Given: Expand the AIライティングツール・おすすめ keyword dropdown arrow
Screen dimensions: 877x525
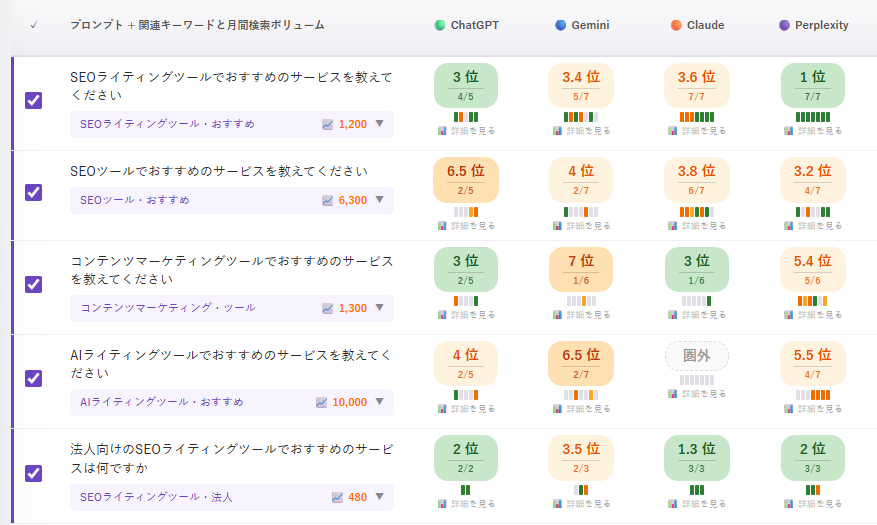Looking at the screenshot, I should (x=380, y=401).
